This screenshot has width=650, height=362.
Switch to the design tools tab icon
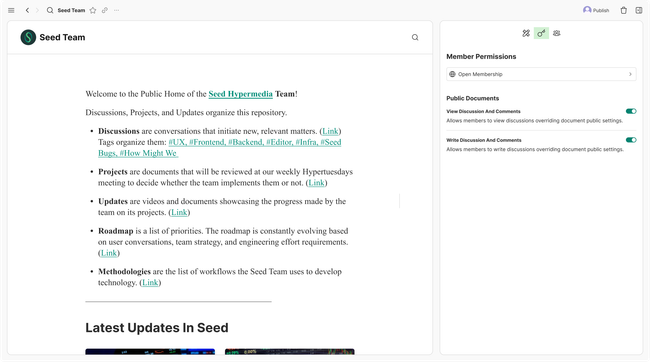(x=526, y=33)
